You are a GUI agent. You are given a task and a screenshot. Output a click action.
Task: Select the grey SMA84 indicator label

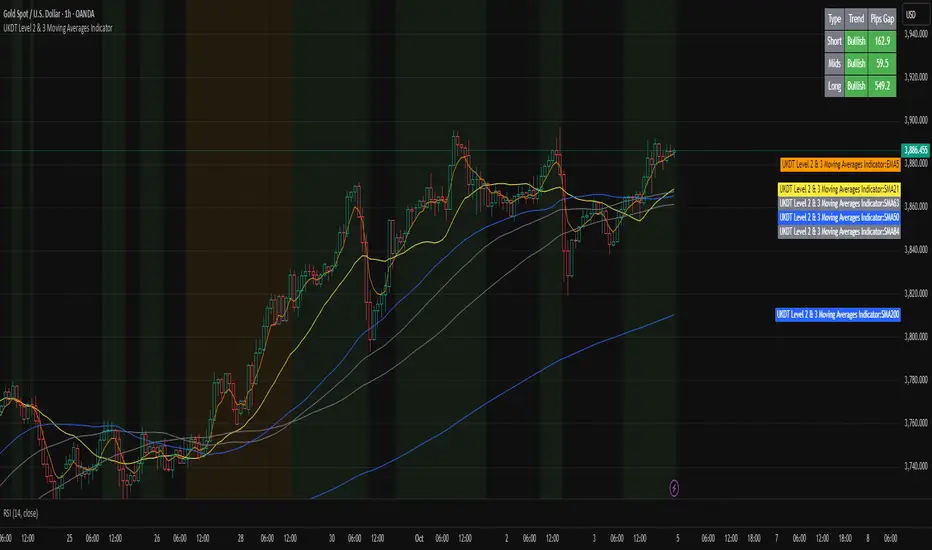click(x=839, y=232)
